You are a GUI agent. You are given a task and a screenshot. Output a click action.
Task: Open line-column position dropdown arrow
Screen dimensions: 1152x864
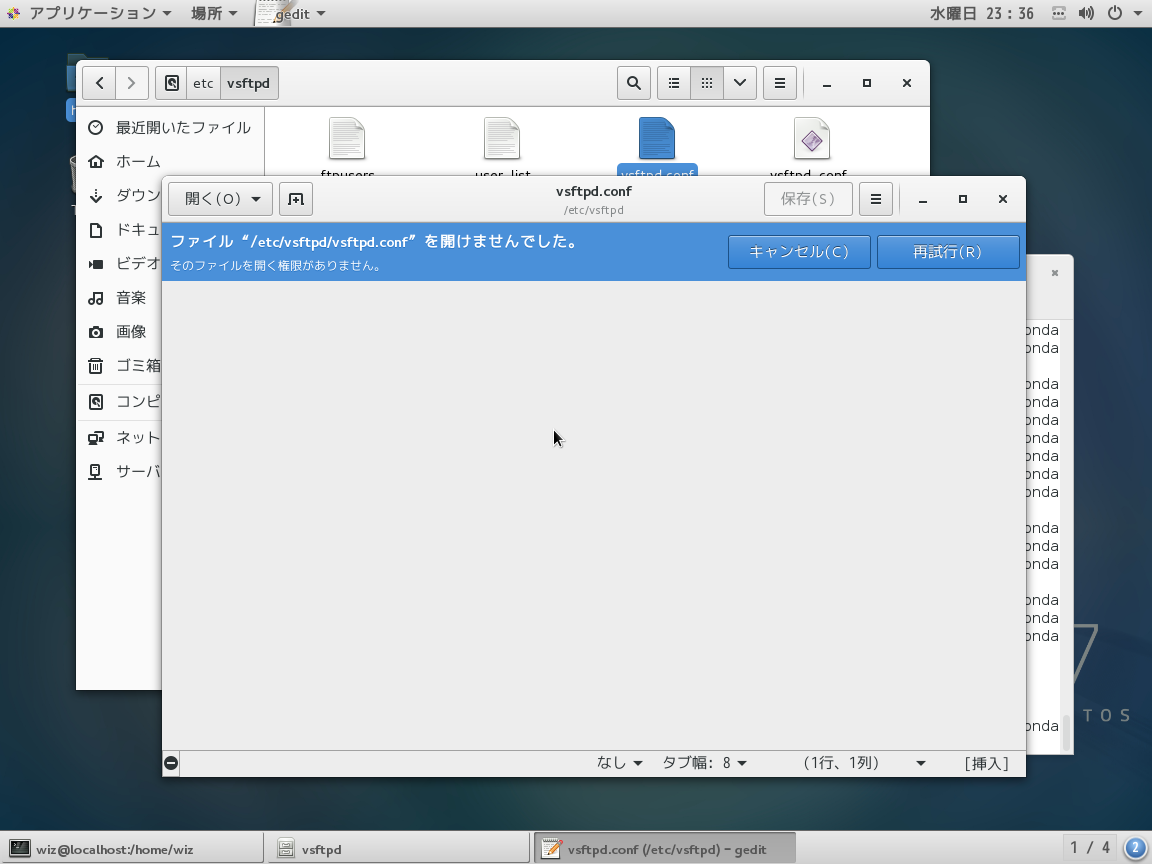[921, 763]
